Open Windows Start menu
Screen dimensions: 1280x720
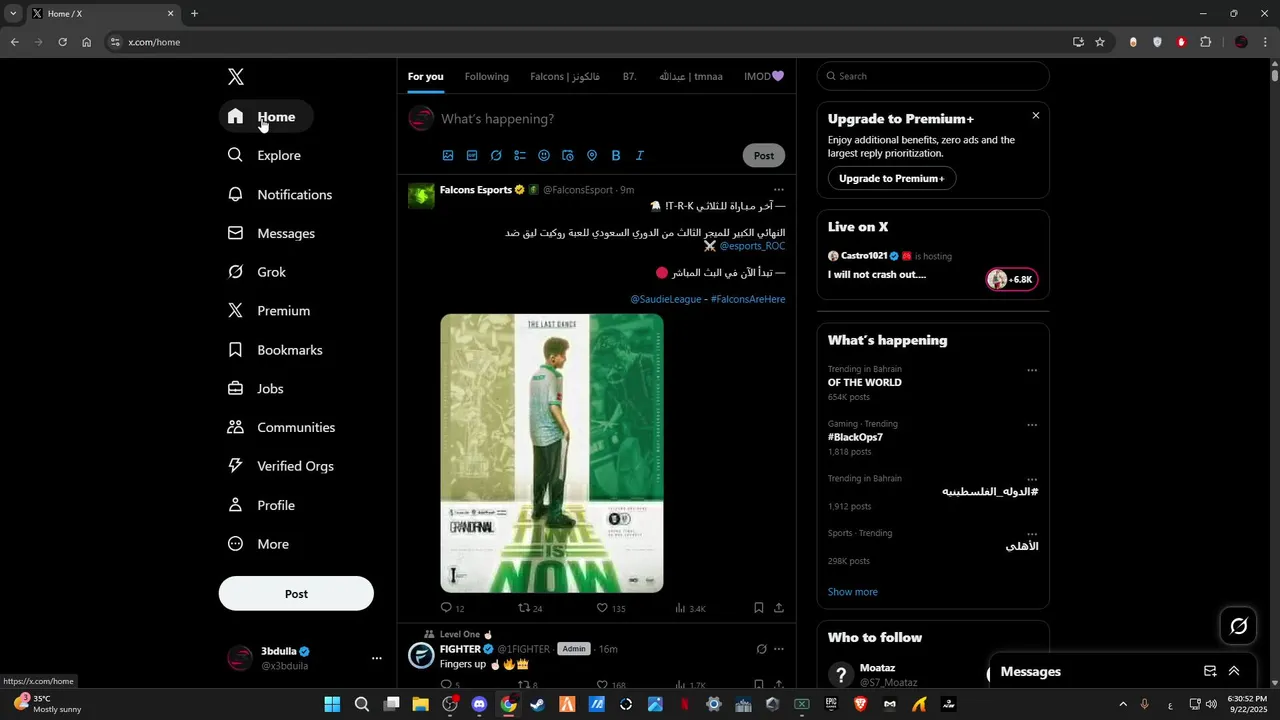332,704
